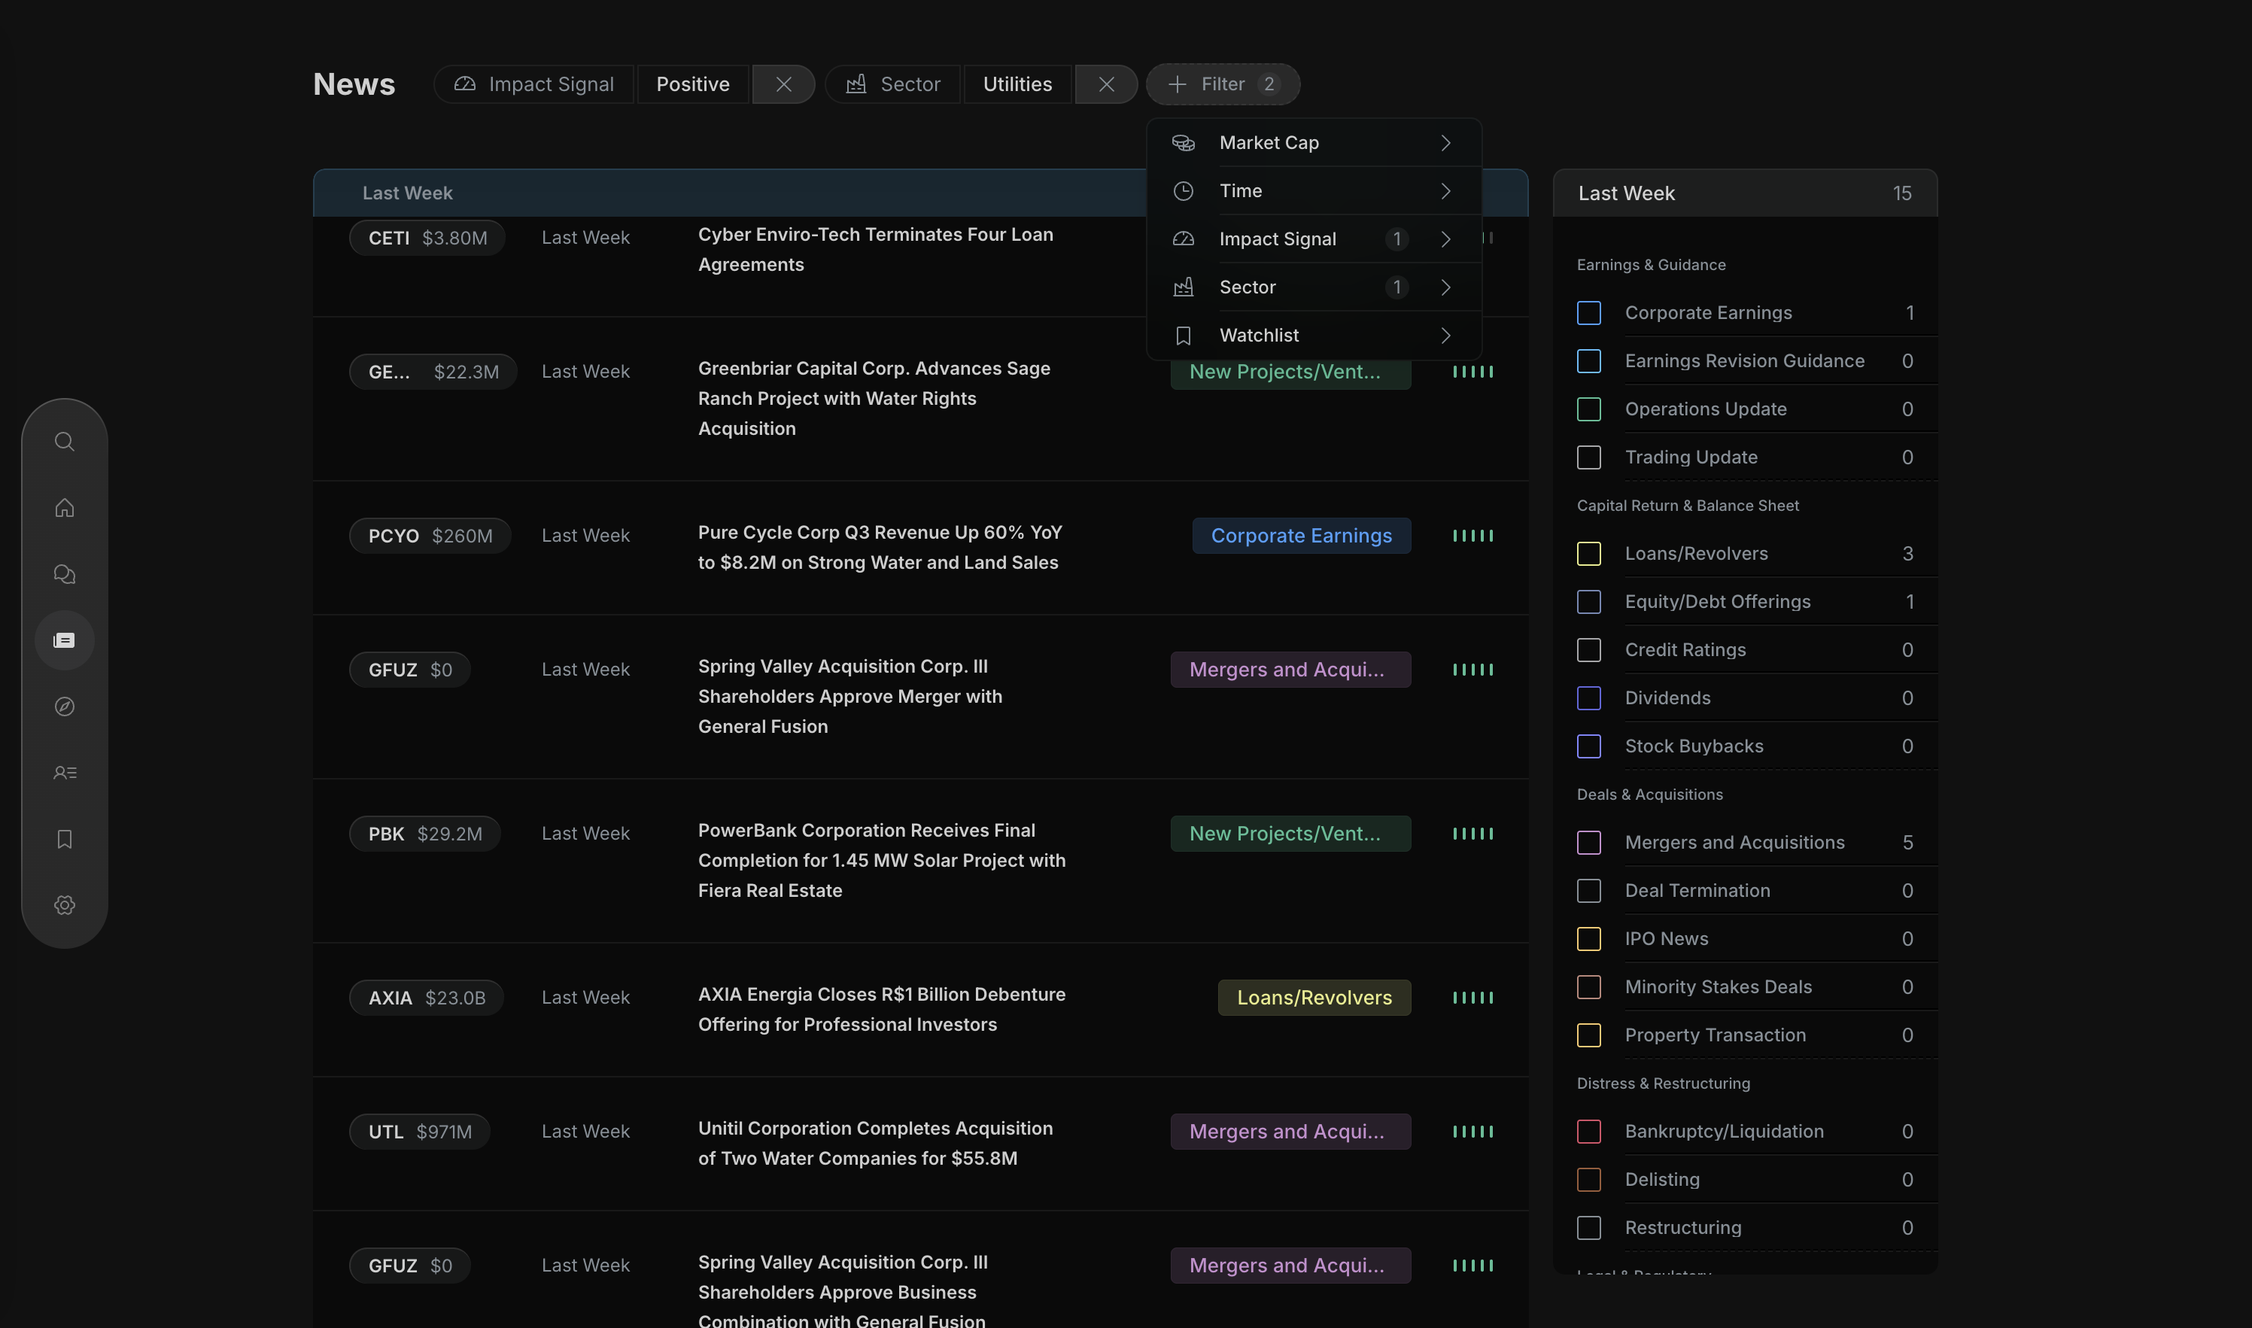The width and height of the screenshot is (2252, 1328).
Task: Expand the Market Cap submenu chevron
Action: 1446,143
